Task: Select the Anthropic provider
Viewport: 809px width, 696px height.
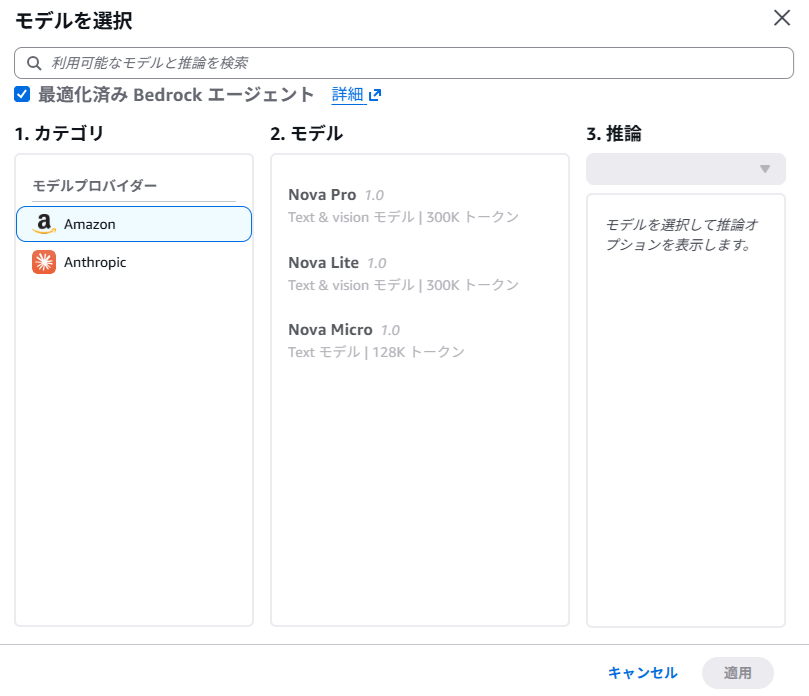Action: (x=134, y=262)
